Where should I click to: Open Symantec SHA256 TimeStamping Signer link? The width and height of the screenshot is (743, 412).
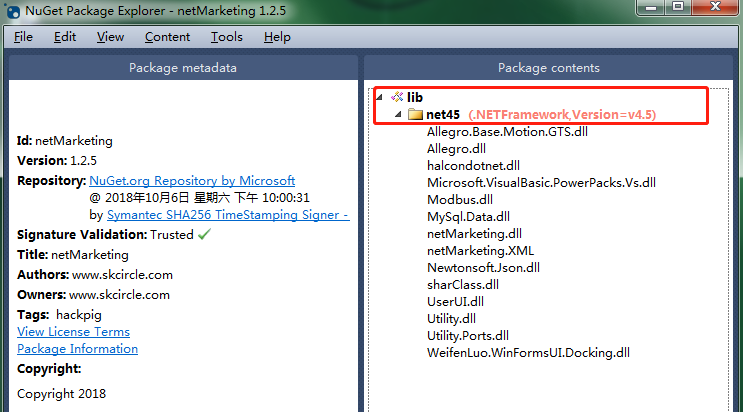pyautogui.click(x=228, y=215)
